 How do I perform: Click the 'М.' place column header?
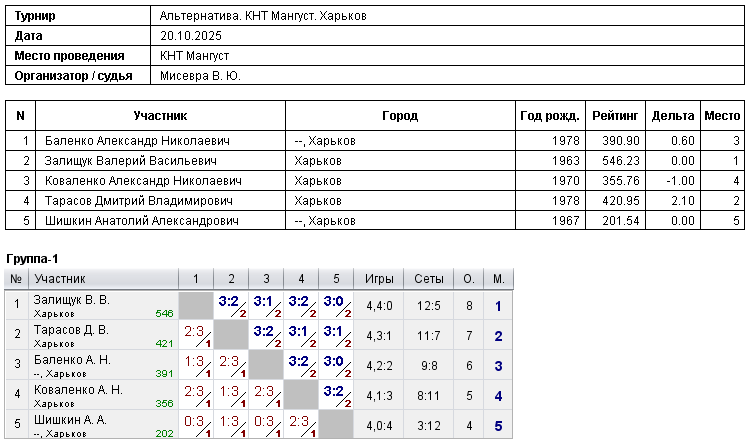pos(499,279)
